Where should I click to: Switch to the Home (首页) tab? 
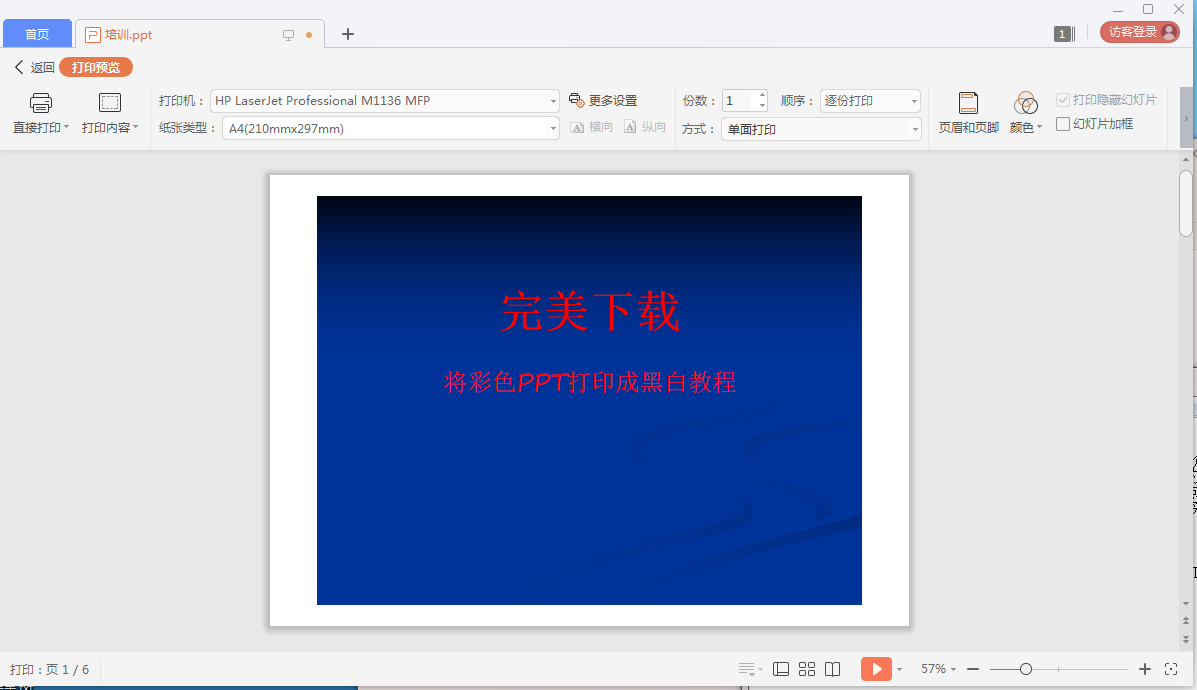pos(37,34)
